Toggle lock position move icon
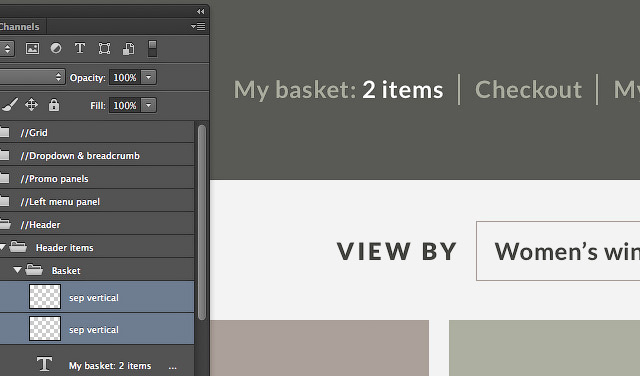 pos(31,105)
